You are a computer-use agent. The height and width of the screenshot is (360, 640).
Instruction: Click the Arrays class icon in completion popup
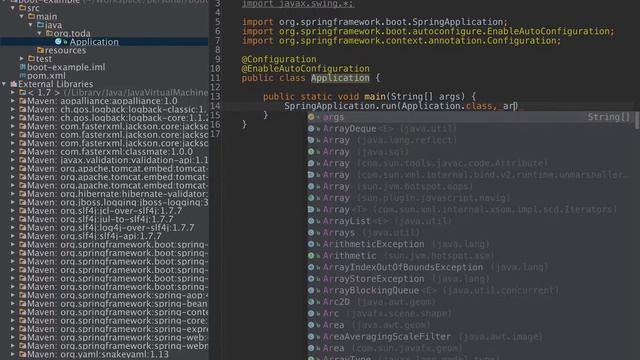[311, 233]
